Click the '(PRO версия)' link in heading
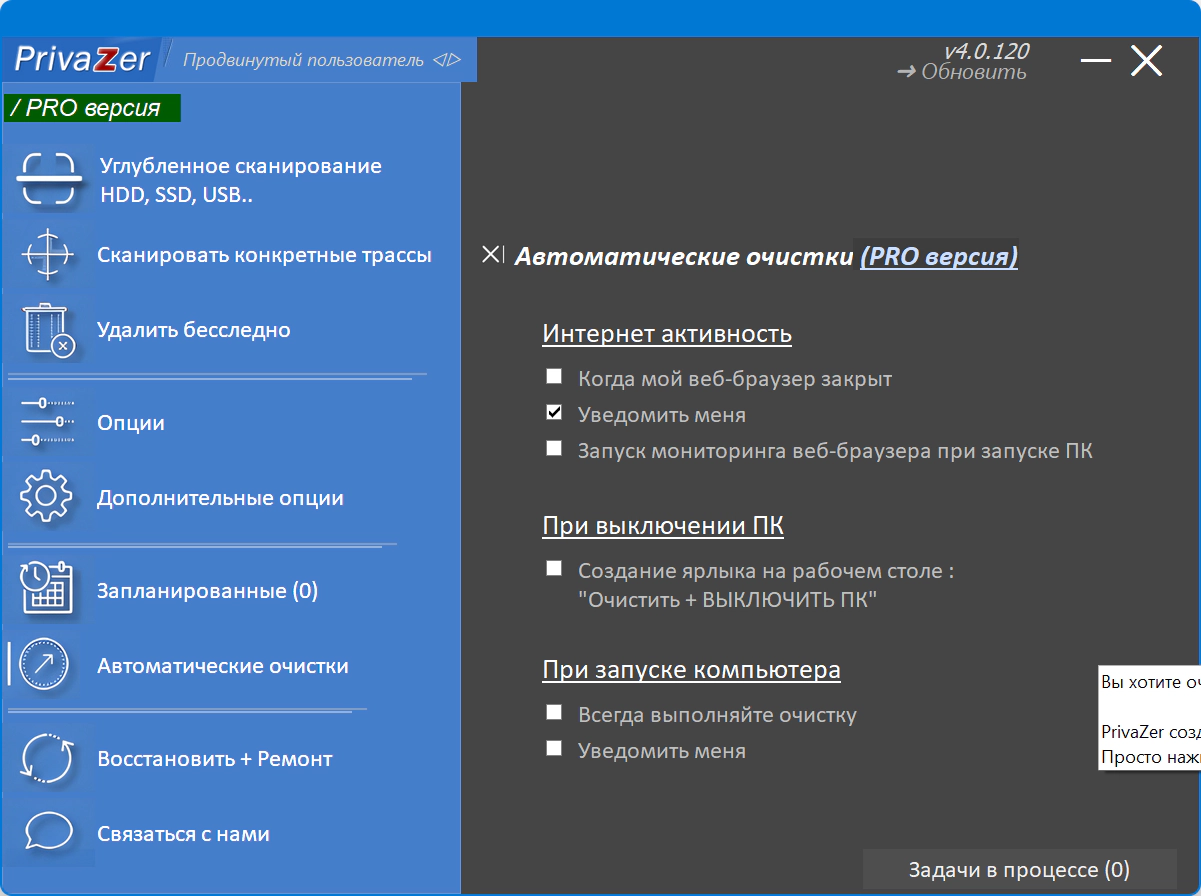The image size is (1201, 896). coord(938,257)
